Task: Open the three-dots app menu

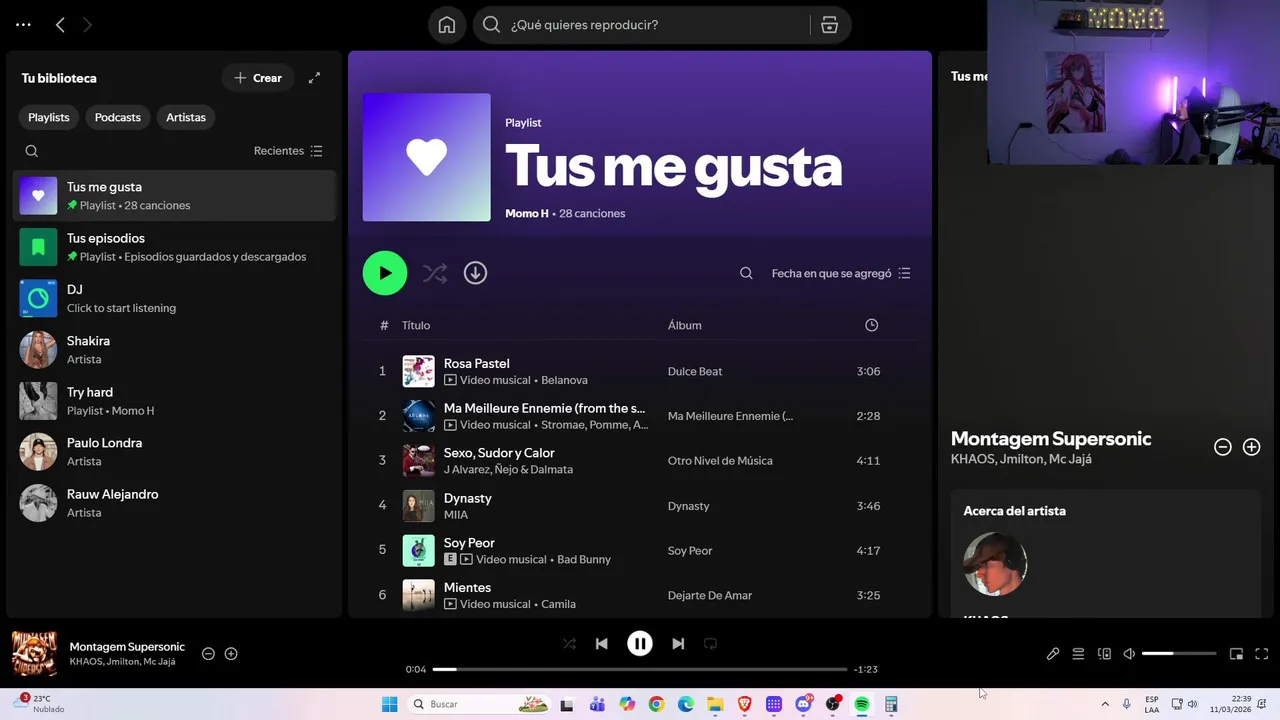Action: (23, 25)
